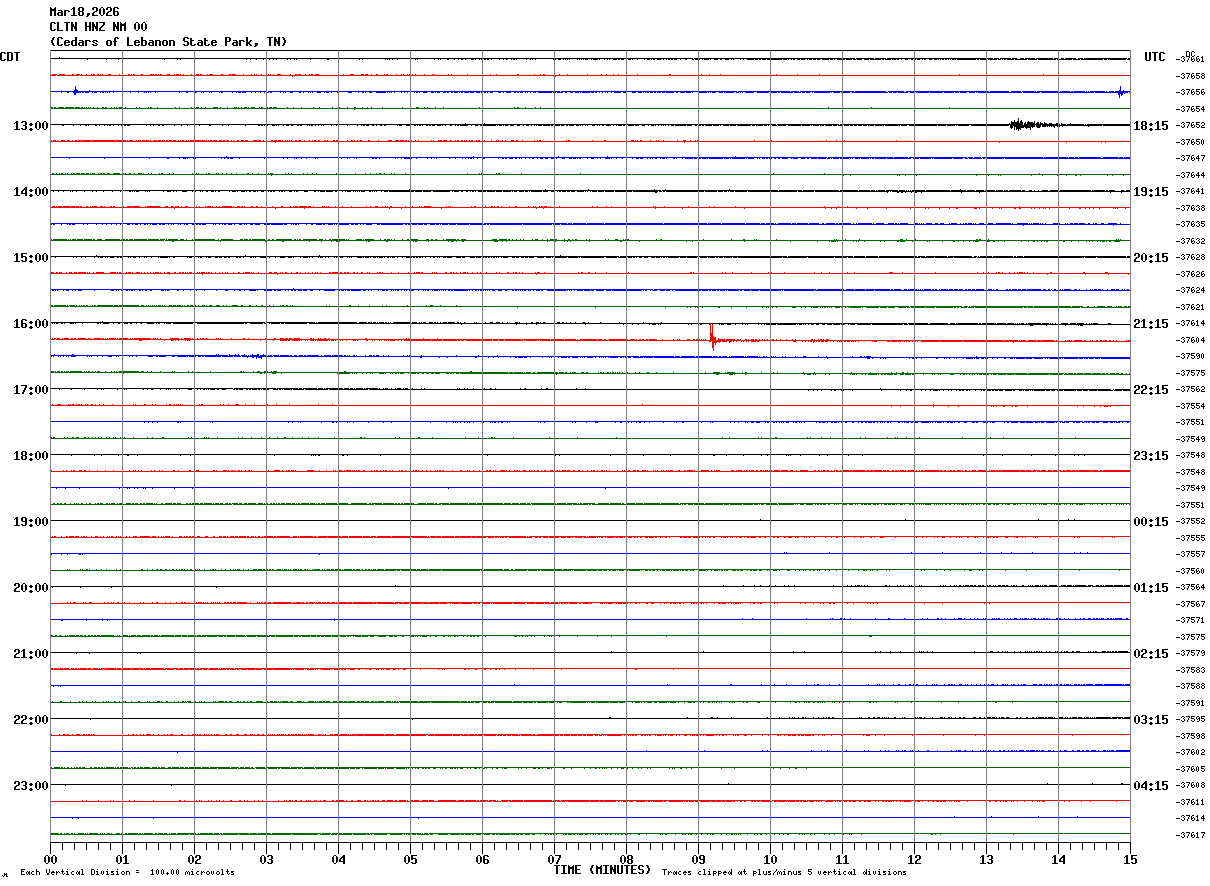Viewport: 1210px width, 886px height.
Task: Click the 11 minute mark on the time axis
Action: tap(842, 859)
